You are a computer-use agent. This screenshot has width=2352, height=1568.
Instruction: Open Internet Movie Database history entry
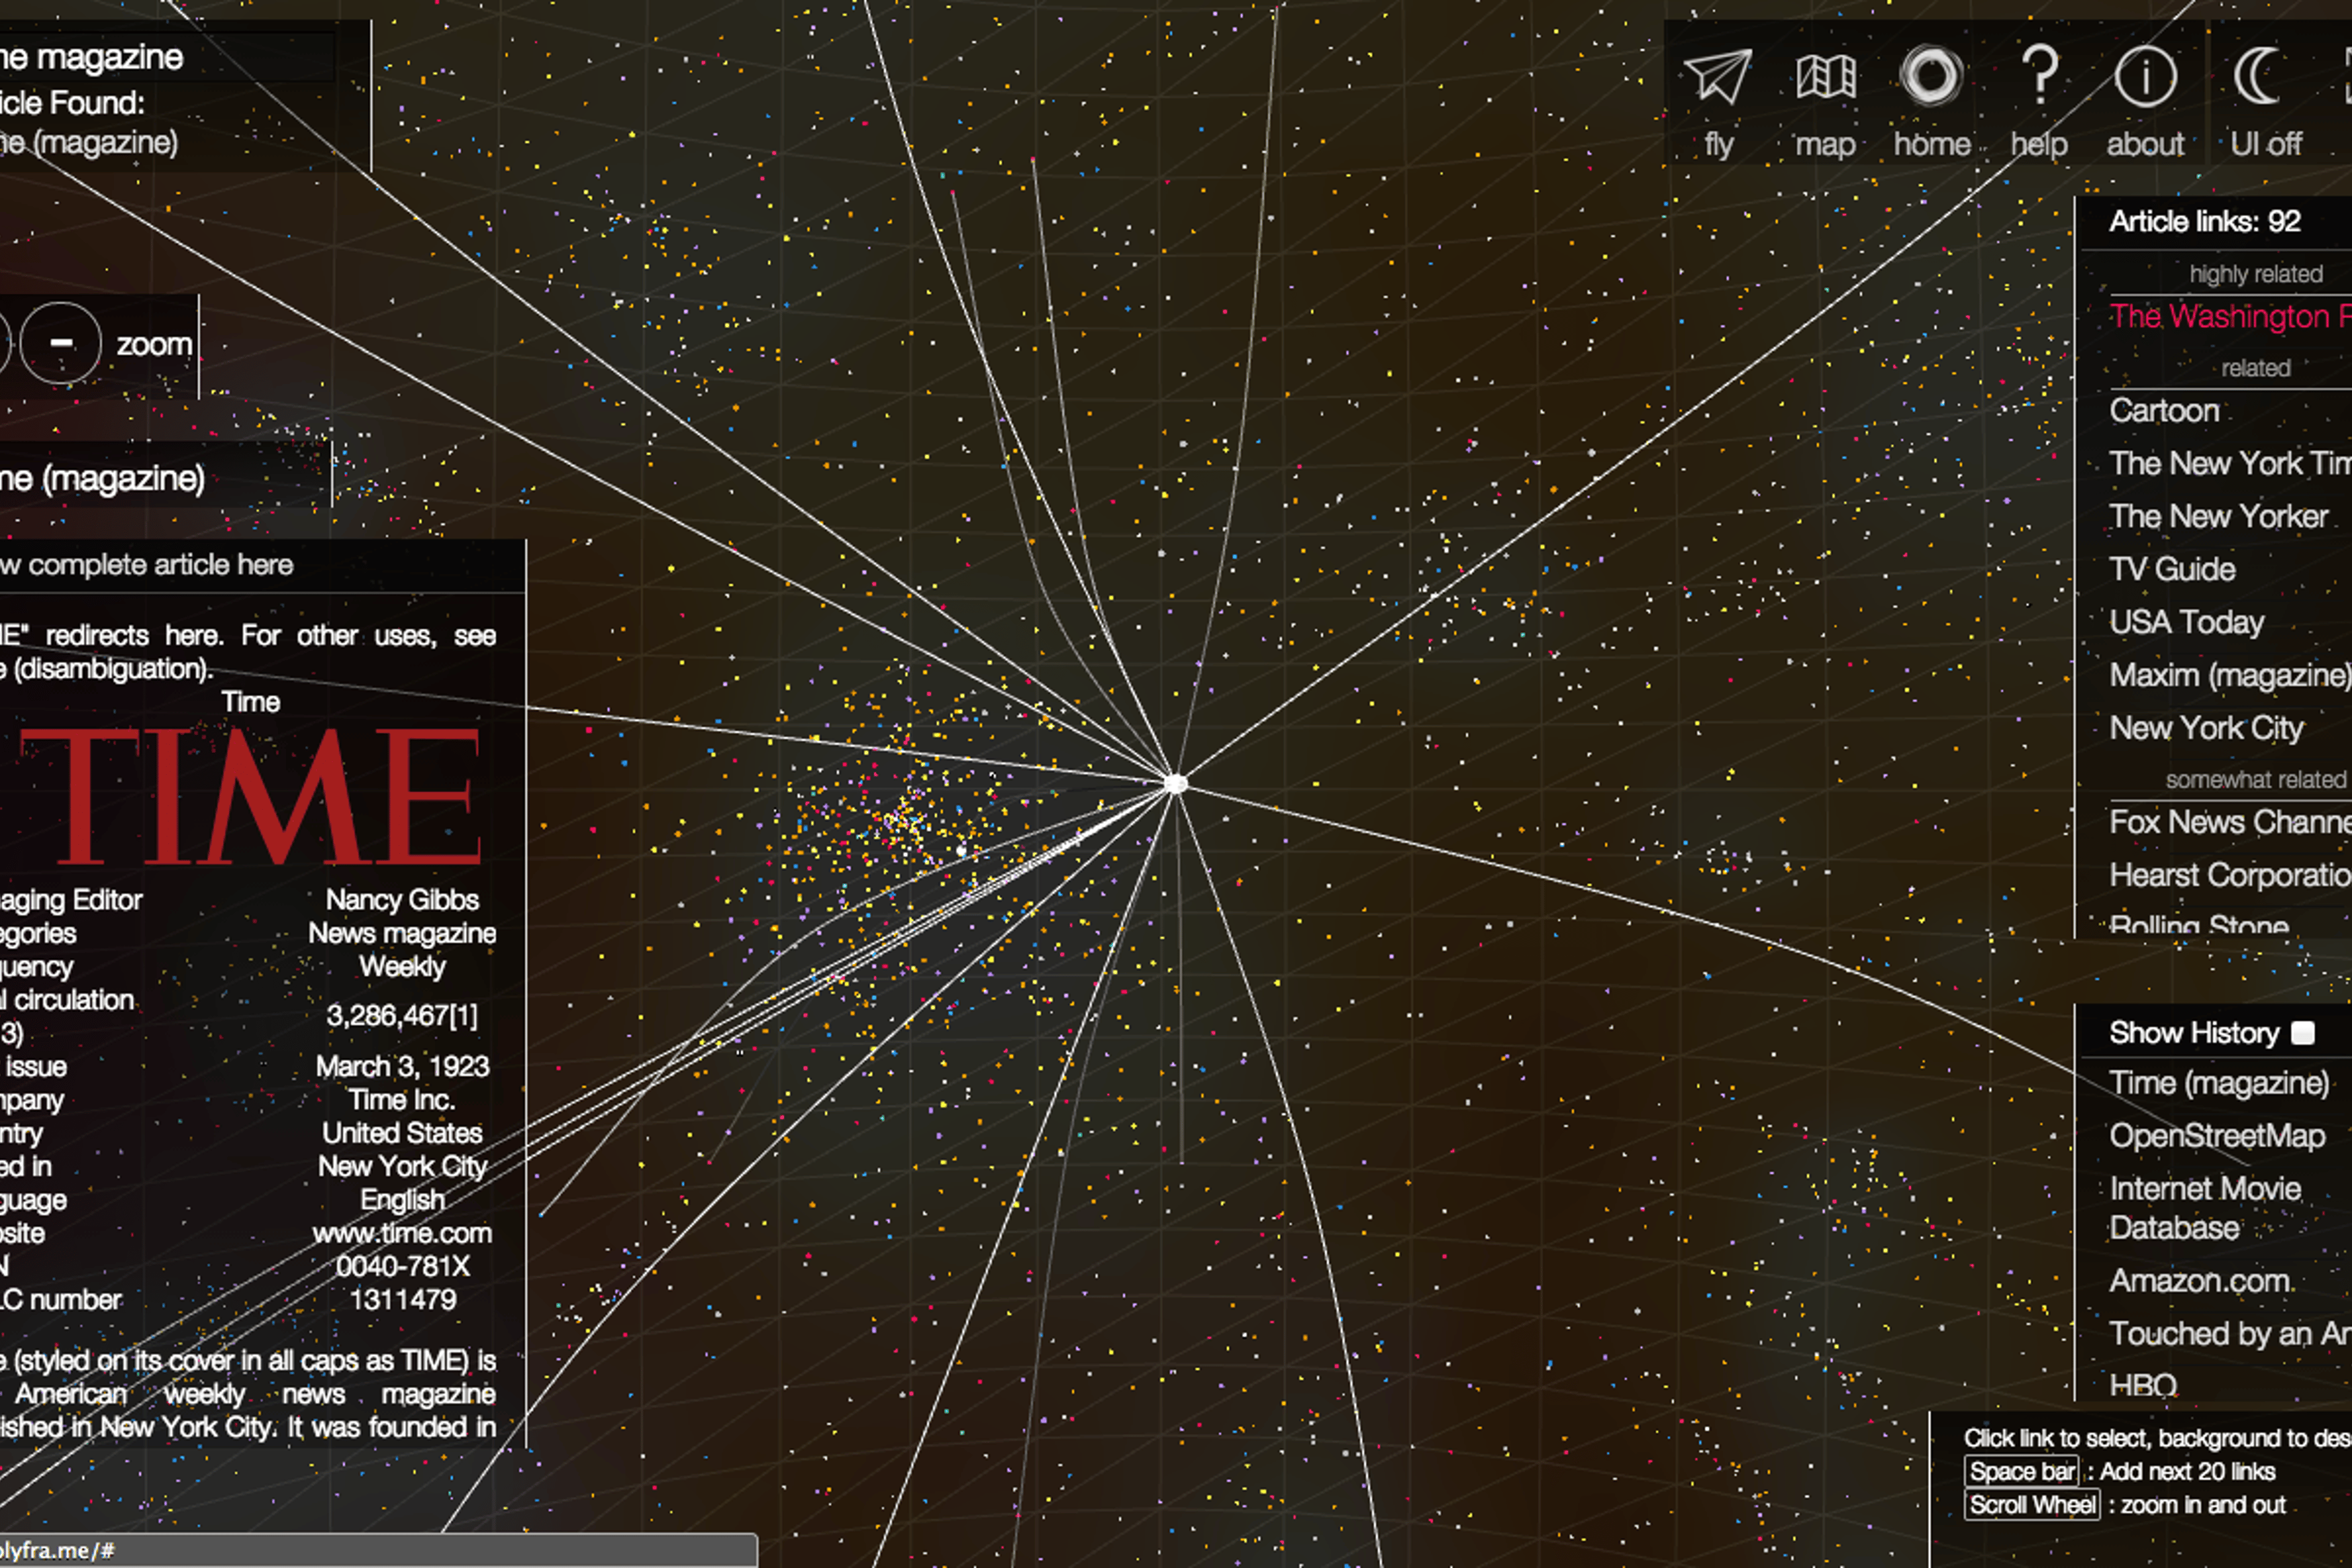(2205, 1208)
